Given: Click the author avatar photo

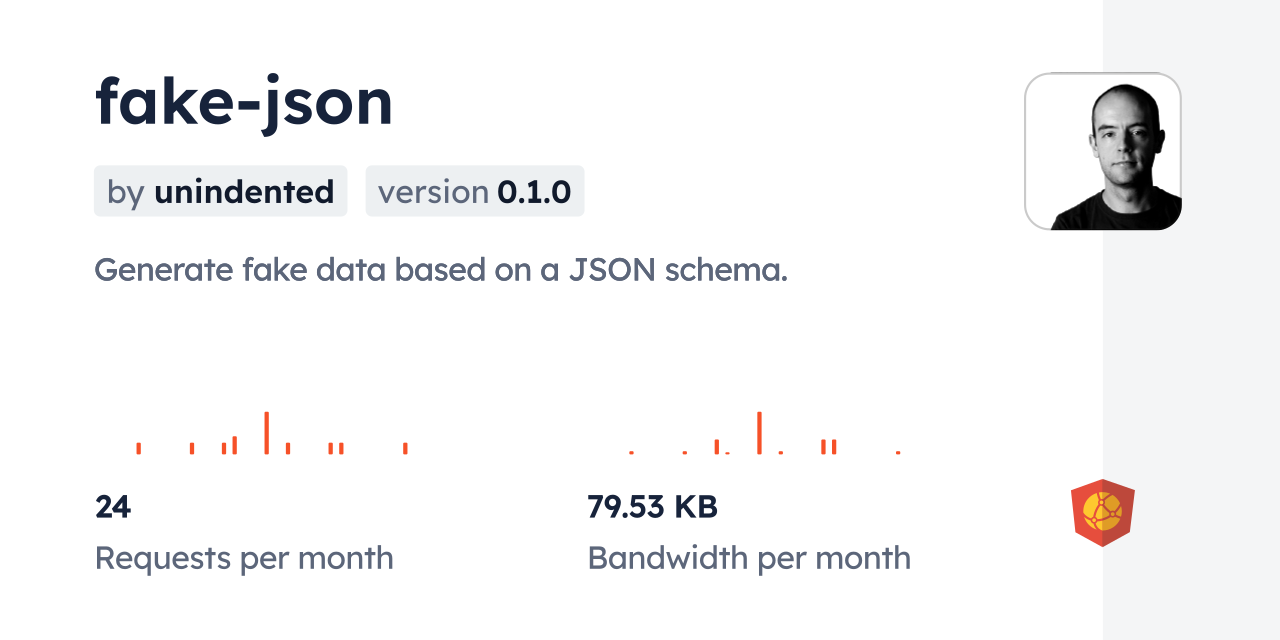Looking at the screenshot, I should 1103,152.
